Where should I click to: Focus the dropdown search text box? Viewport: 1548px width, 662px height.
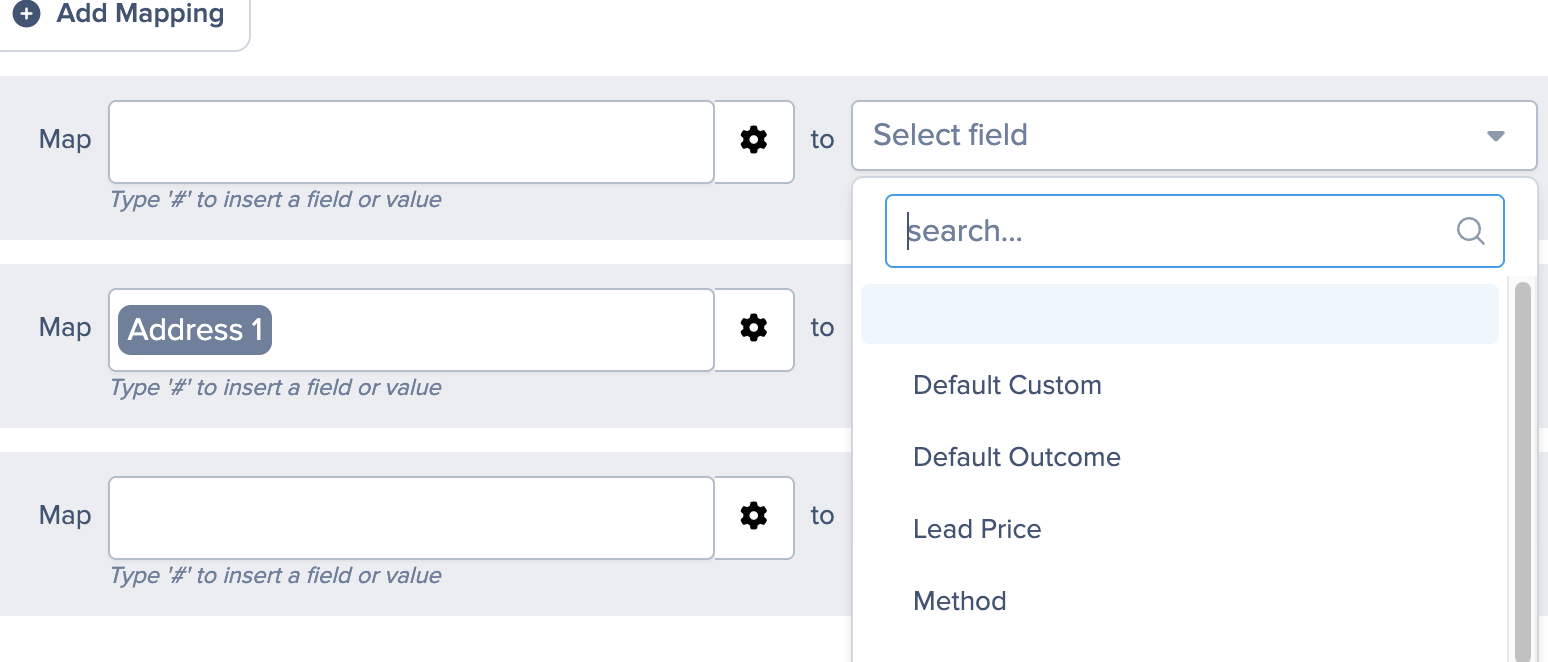tap(1170, 231)
